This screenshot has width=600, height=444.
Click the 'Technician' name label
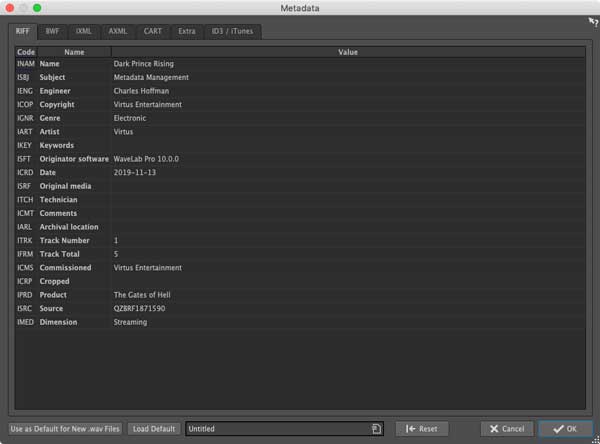[59, 200]
